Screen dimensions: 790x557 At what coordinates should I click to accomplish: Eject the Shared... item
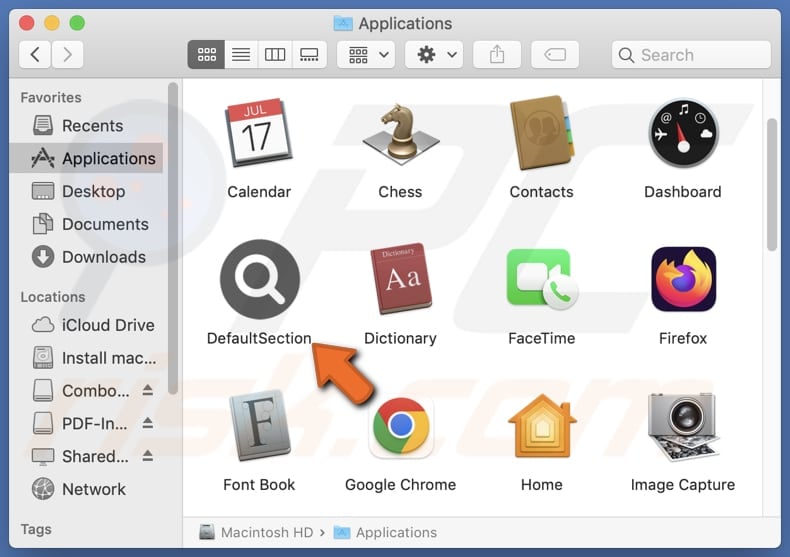(x=148, y=456)
